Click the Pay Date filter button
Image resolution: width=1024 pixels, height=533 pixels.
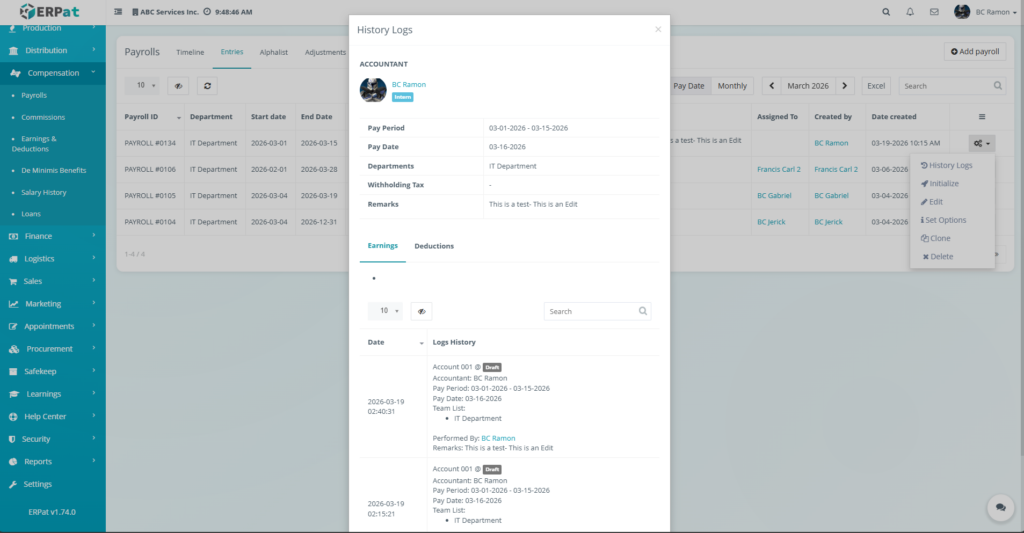689,86
